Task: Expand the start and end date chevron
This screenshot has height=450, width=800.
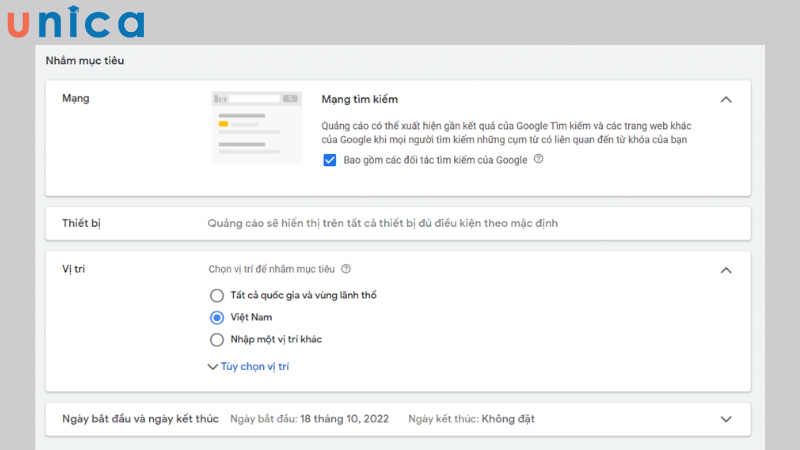Action: [726, 419]
